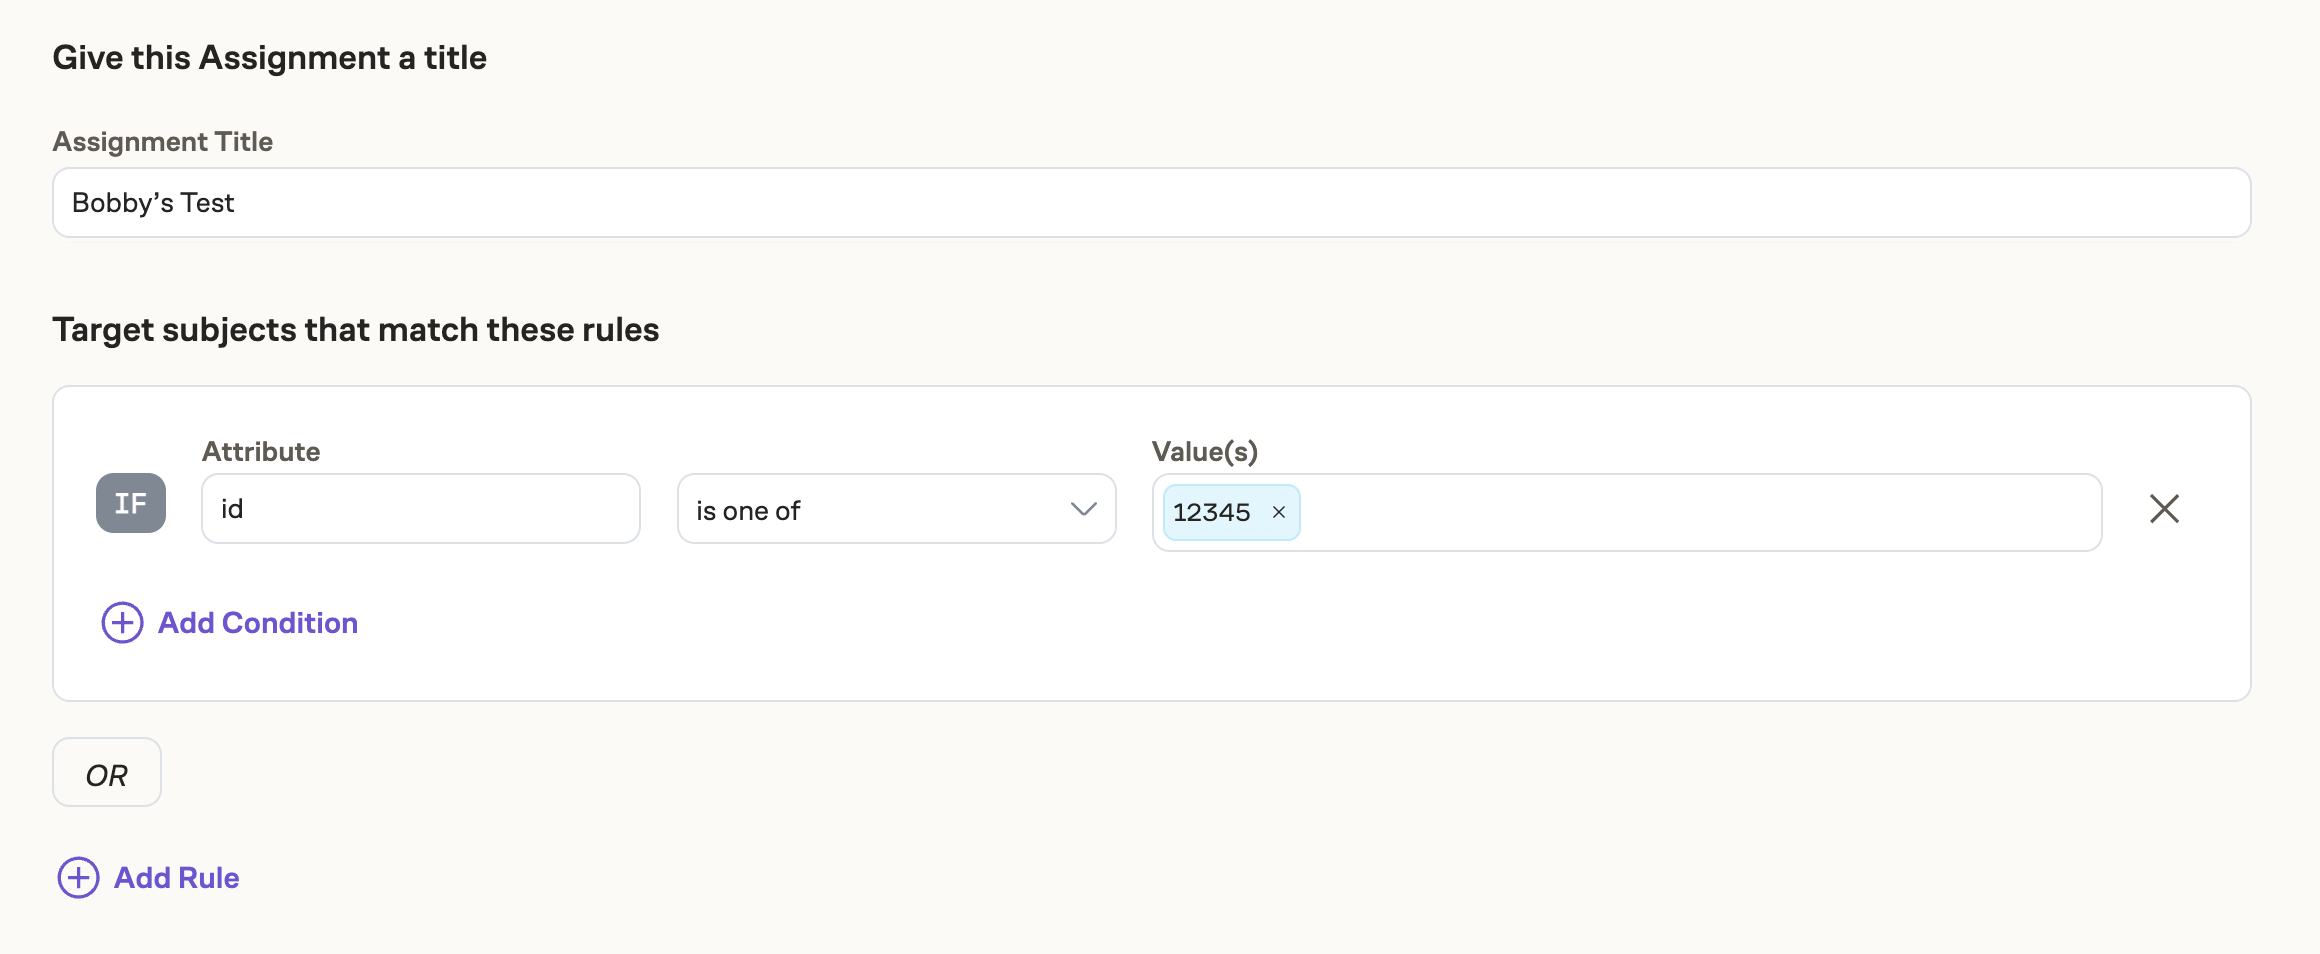Image resolution: width=2320 pixels, height=954 pixels.
Task: Click the "Give this Assignment a title" heading
Action: pos(270,58)
